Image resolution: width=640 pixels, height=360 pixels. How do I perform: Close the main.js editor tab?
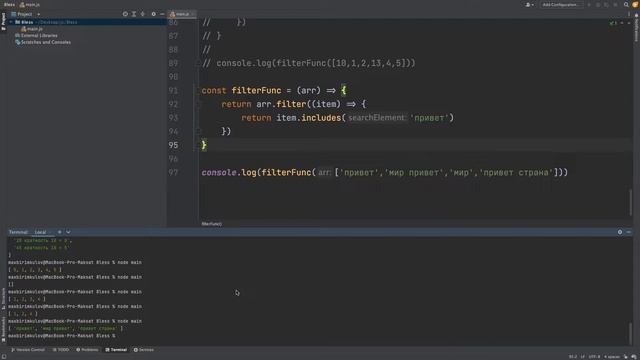tap(193, 14)
